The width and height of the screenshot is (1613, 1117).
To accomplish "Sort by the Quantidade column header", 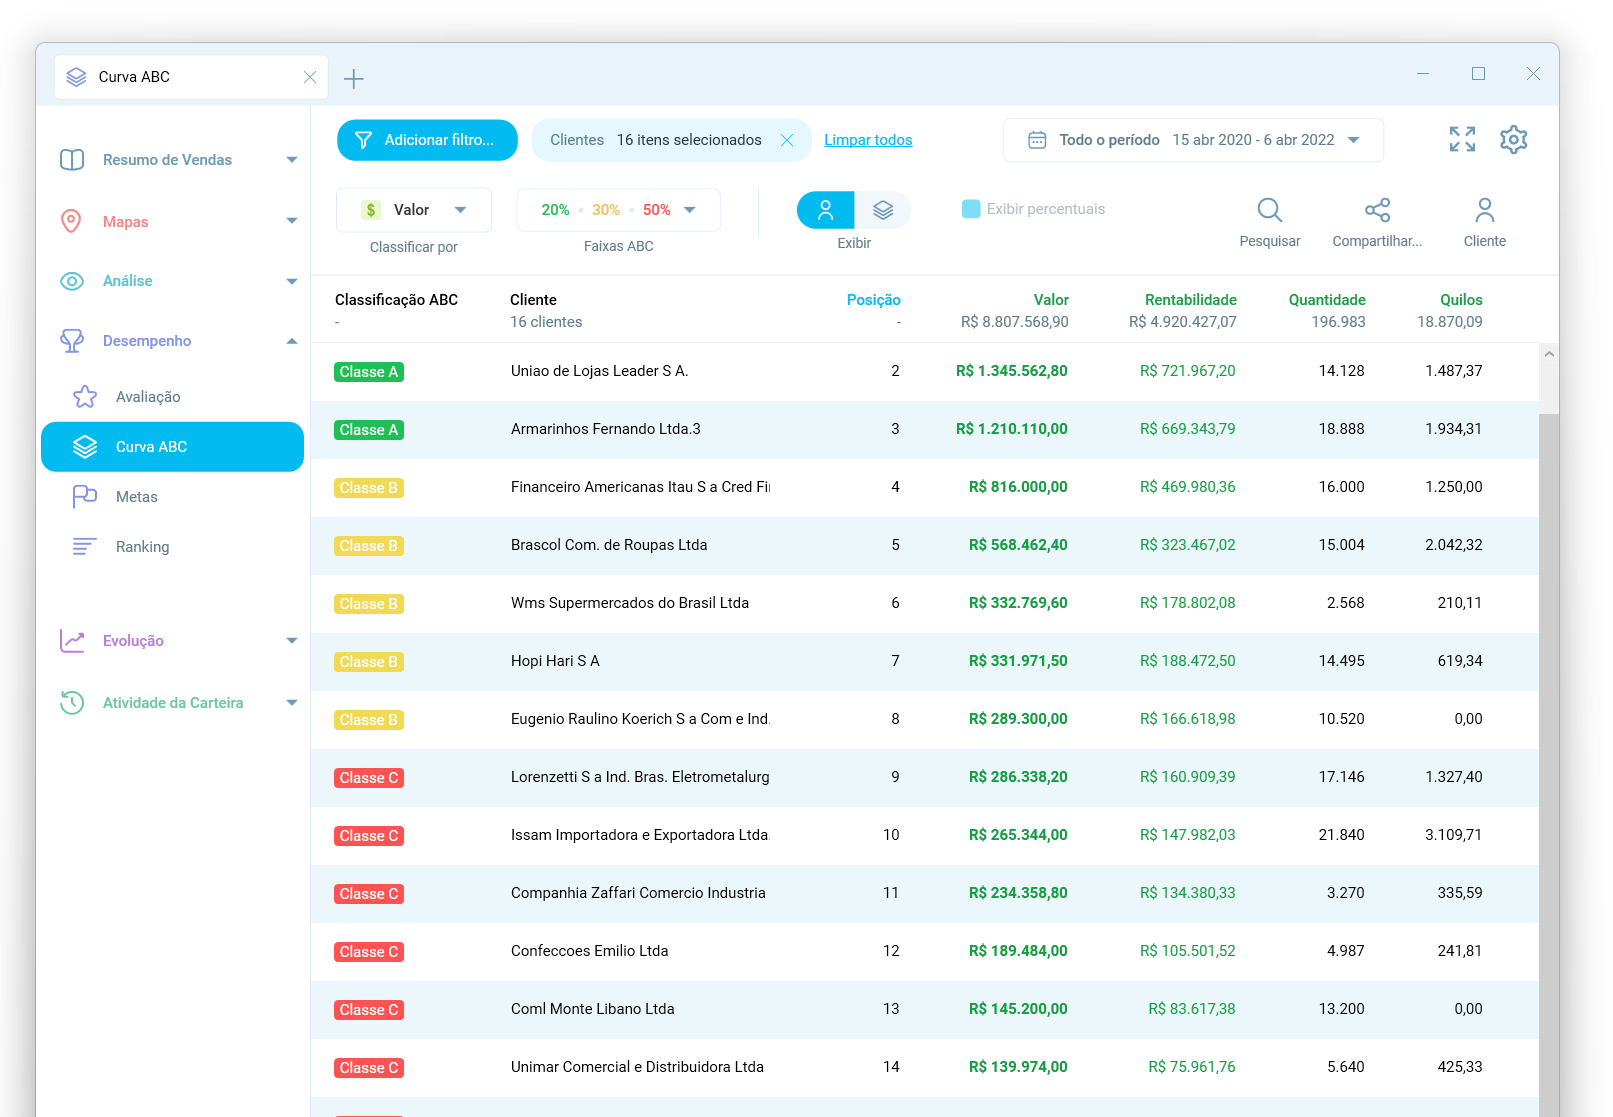I will tap(1326, 300).
